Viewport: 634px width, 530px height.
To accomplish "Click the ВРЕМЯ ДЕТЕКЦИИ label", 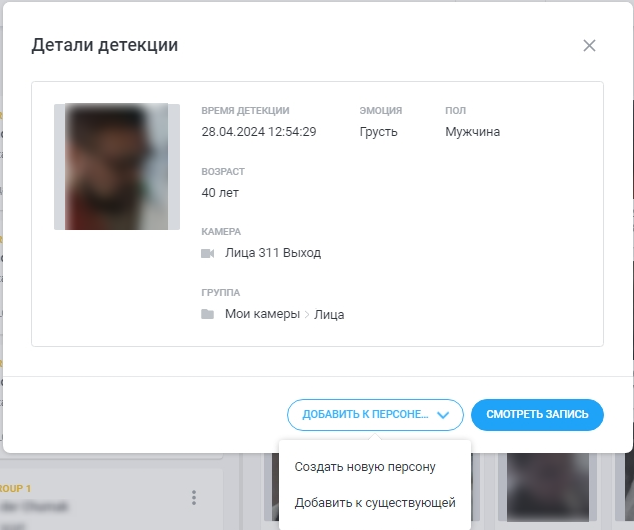I will click(x=245, y=111).
